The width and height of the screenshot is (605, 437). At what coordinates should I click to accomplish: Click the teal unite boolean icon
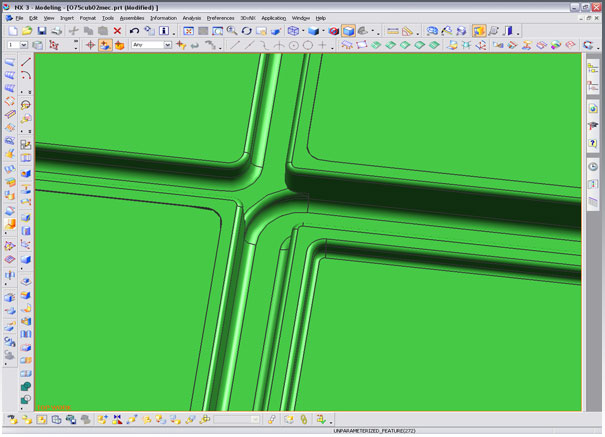click(x=26, y=386)
